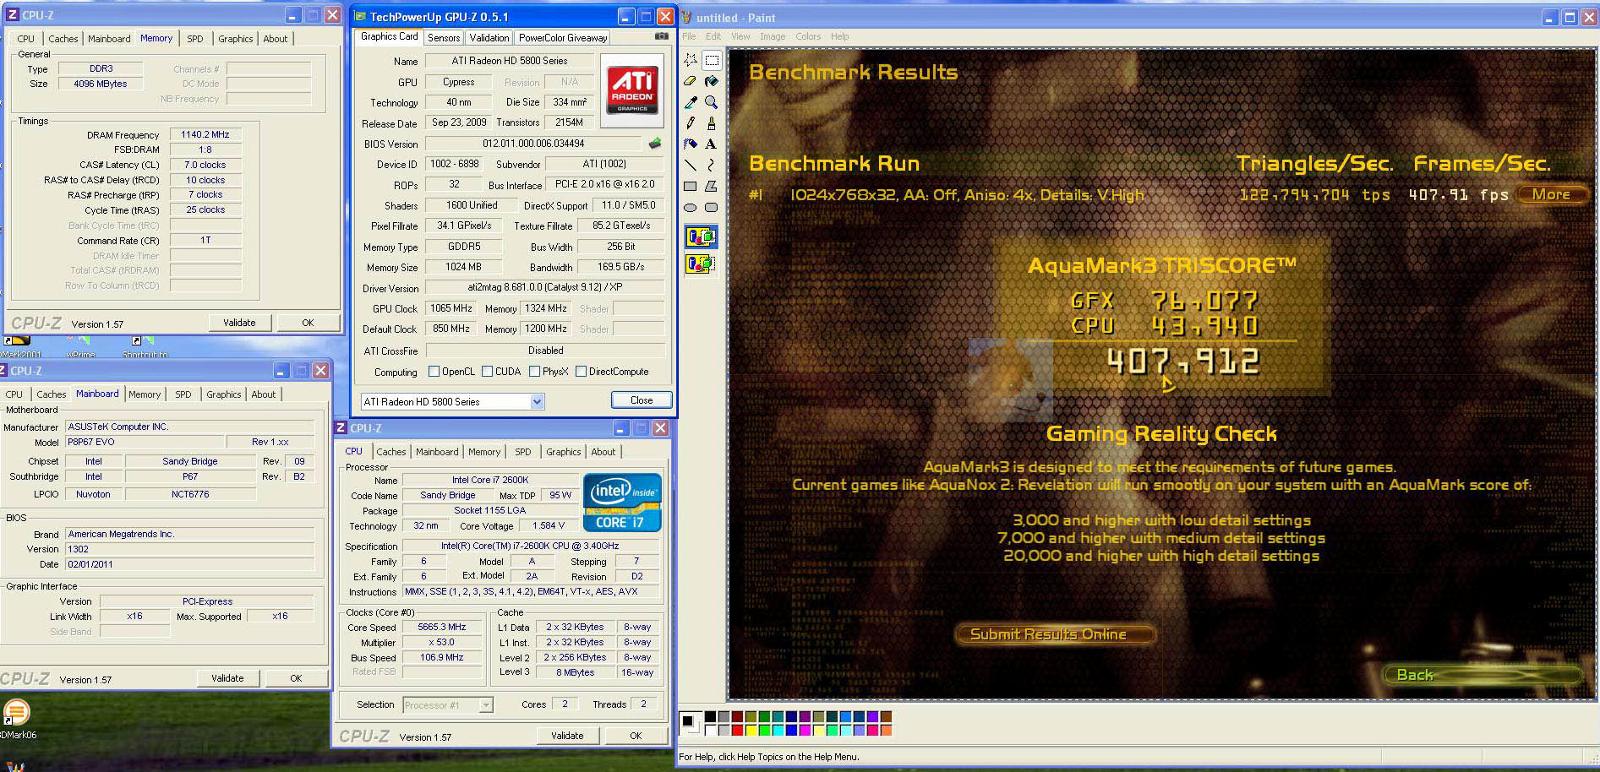Choose the Magnifier tool in Paint
The height and width of the screenshot is (772, 1600).
click(x=711, y=102)
